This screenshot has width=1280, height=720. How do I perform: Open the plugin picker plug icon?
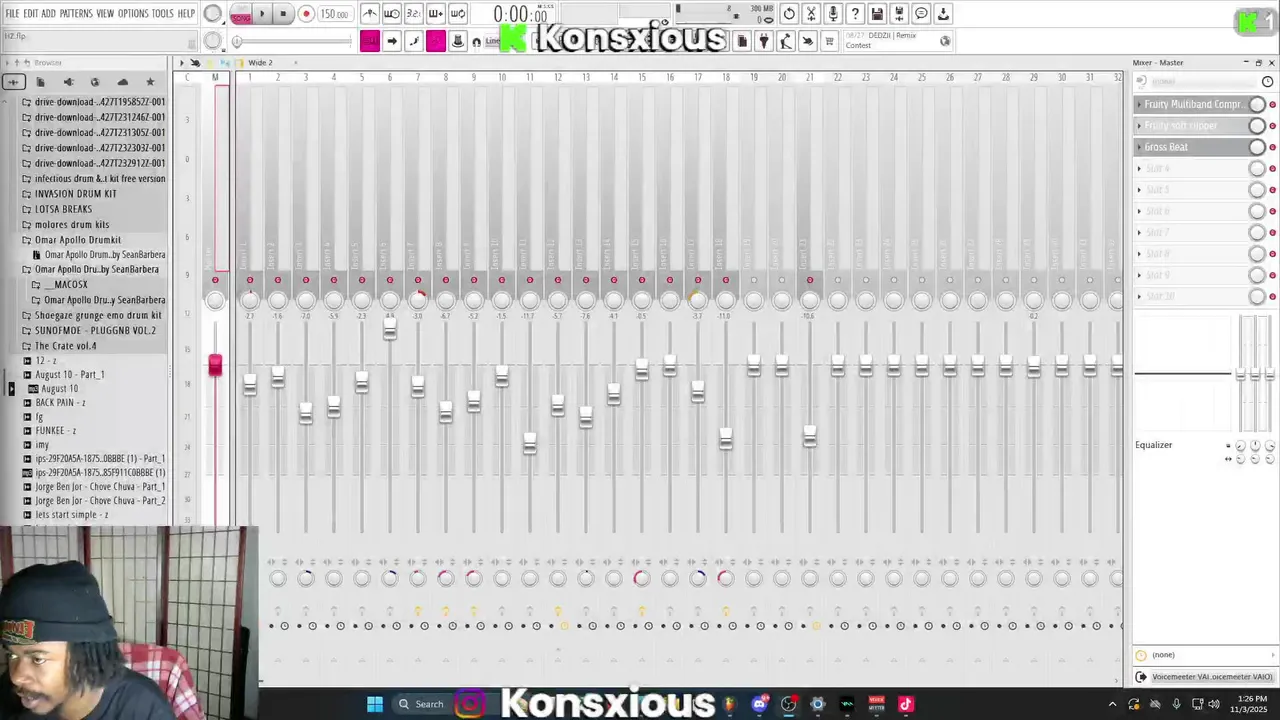coord(764,41)
